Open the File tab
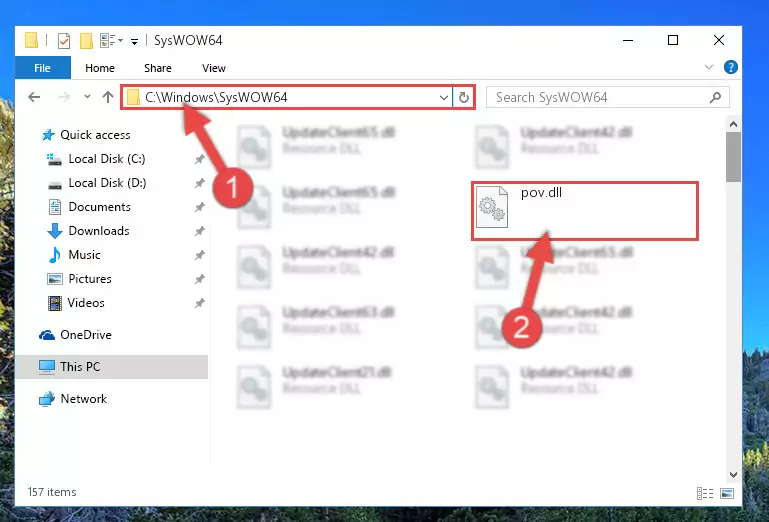This screenshot has width=769, height=522. 43,68
